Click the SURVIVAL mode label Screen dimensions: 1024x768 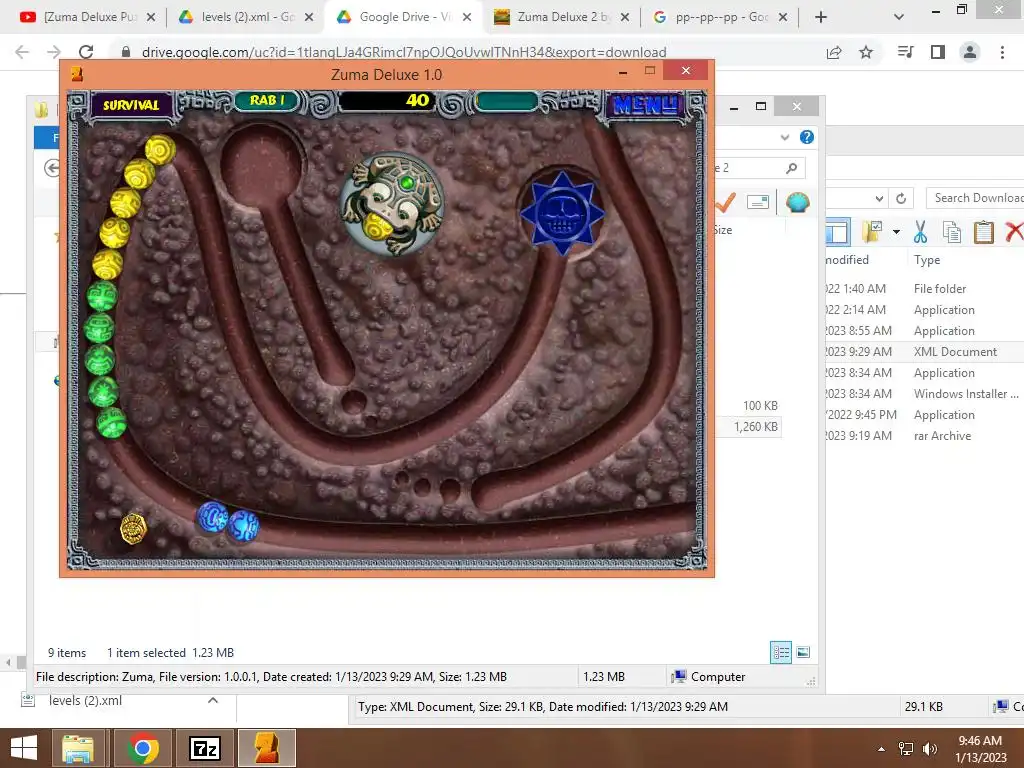[x=131, y=104]
